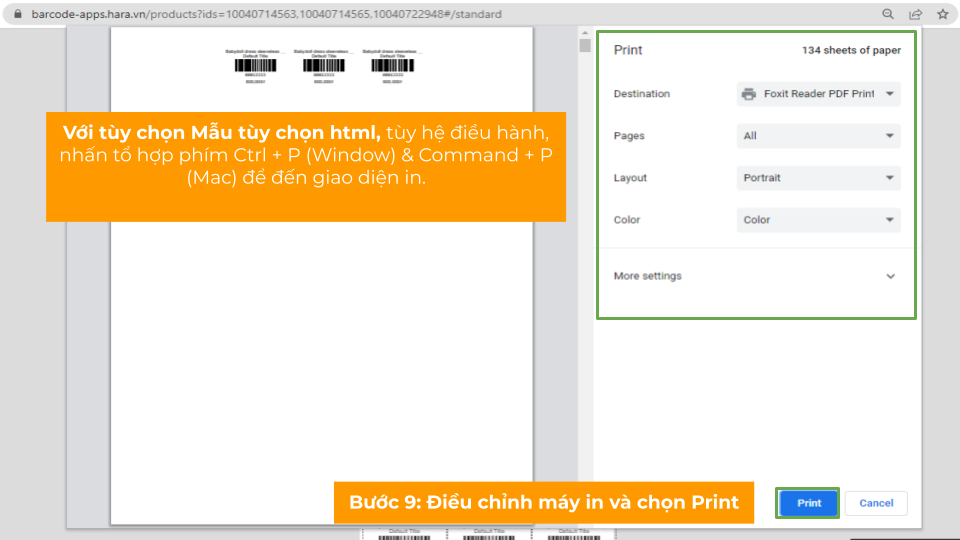Open the Destination printer dropdown

pos(818,94)
